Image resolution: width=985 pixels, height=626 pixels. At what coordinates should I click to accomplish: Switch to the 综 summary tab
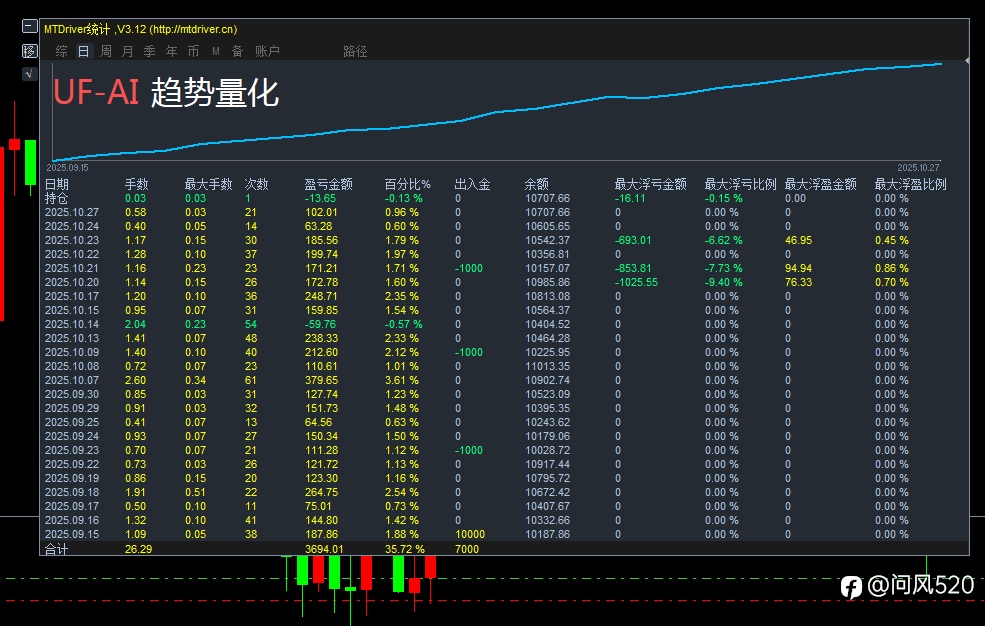(x=62, y=51)
